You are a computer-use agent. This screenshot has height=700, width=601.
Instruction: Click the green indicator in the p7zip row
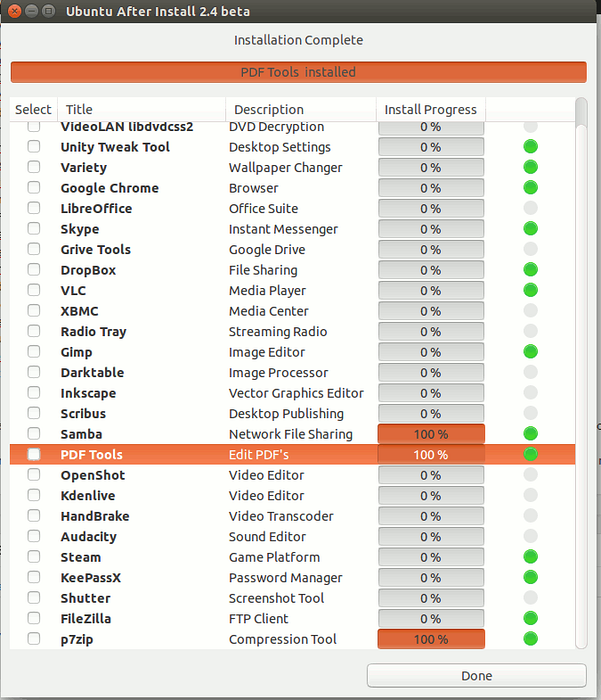530,639
